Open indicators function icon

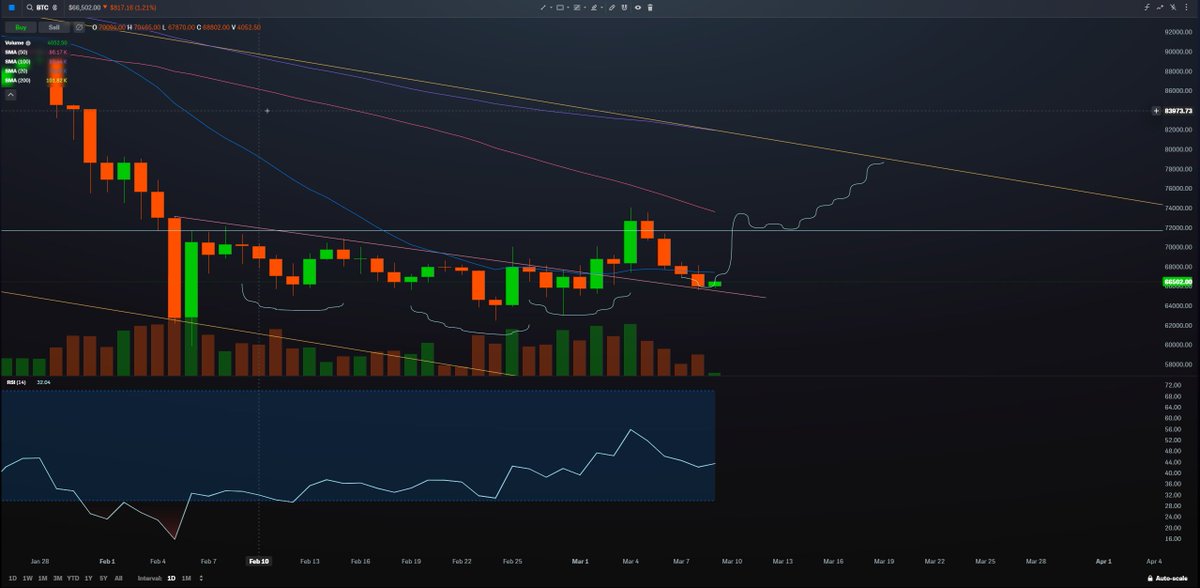click(x=1147, y=8)
